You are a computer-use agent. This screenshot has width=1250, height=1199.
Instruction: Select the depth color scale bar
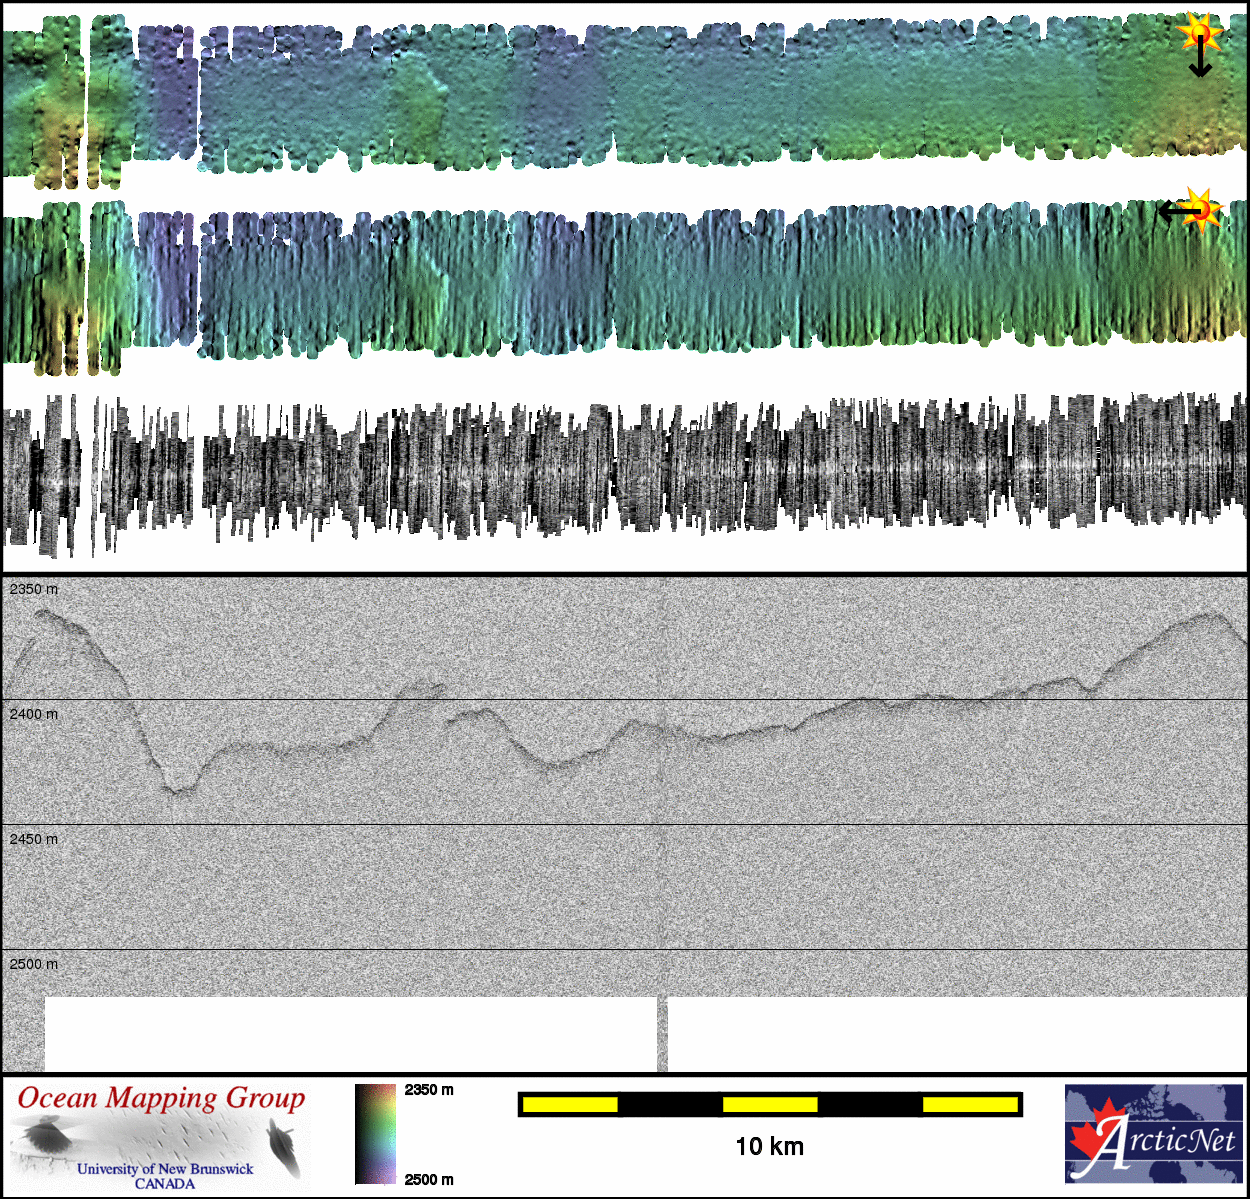click(x=375, y=1134)
